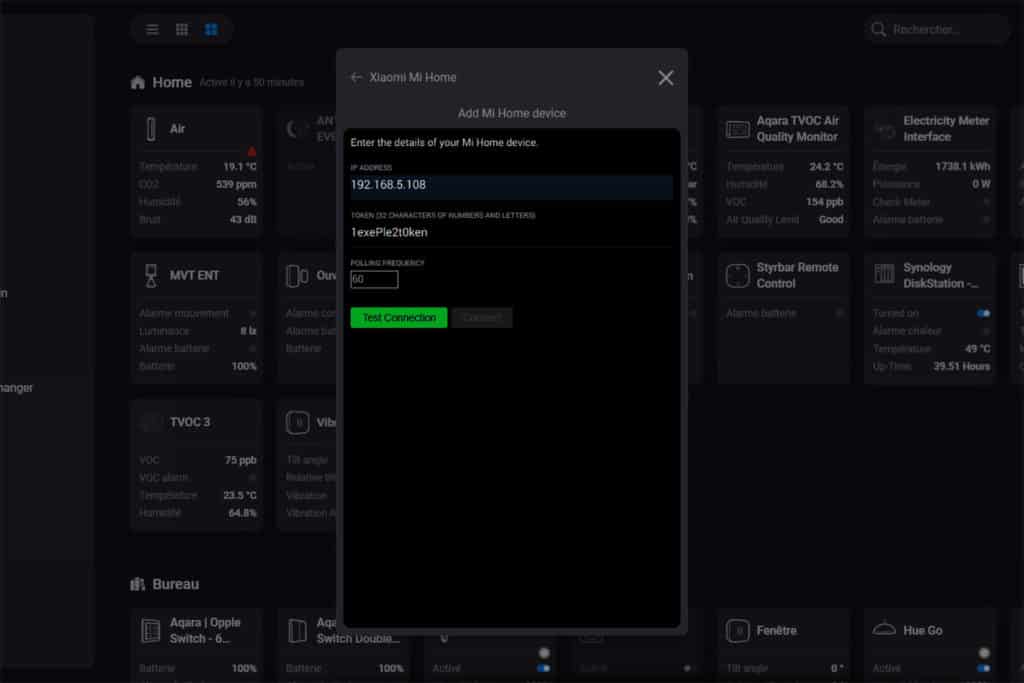Click the greyed-out Connect button

click(x=482, y=318)
